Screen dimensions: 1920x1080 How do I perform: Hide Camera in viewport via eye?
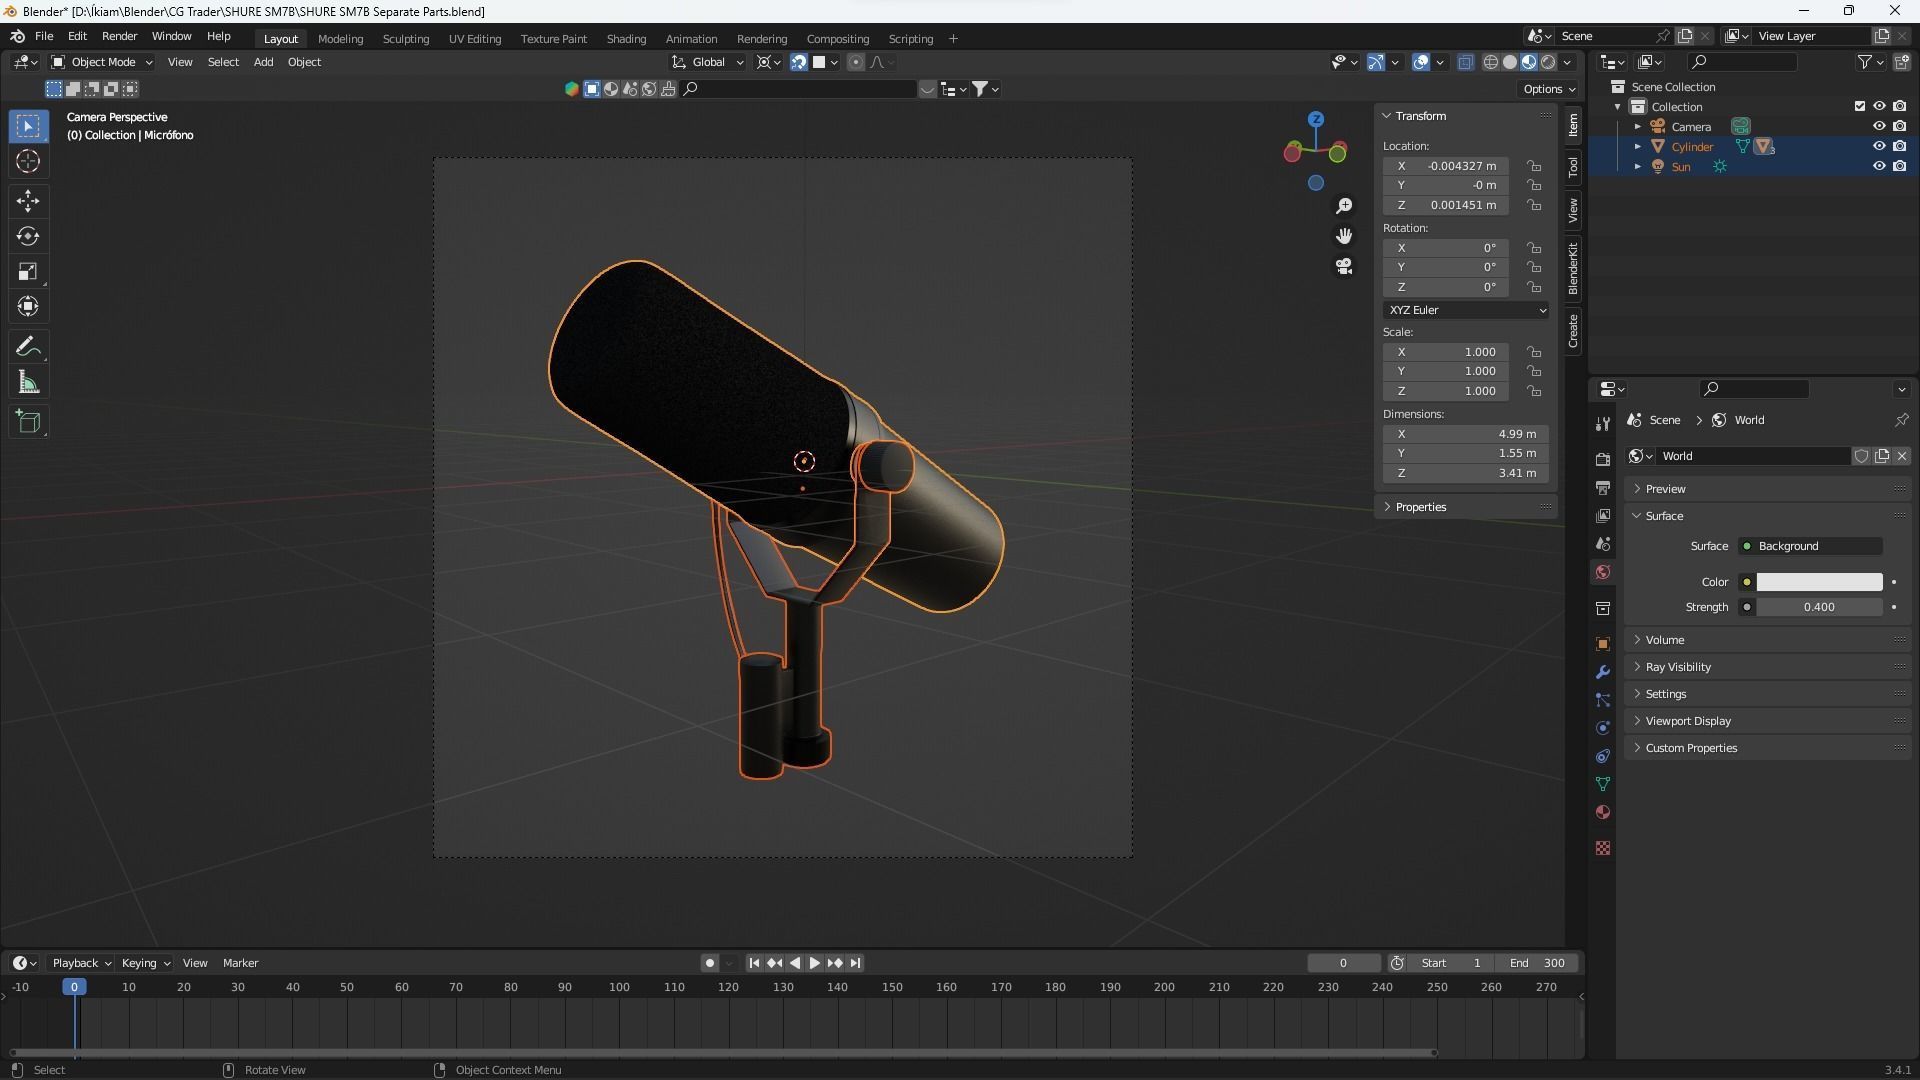(x=1879, y=127)
